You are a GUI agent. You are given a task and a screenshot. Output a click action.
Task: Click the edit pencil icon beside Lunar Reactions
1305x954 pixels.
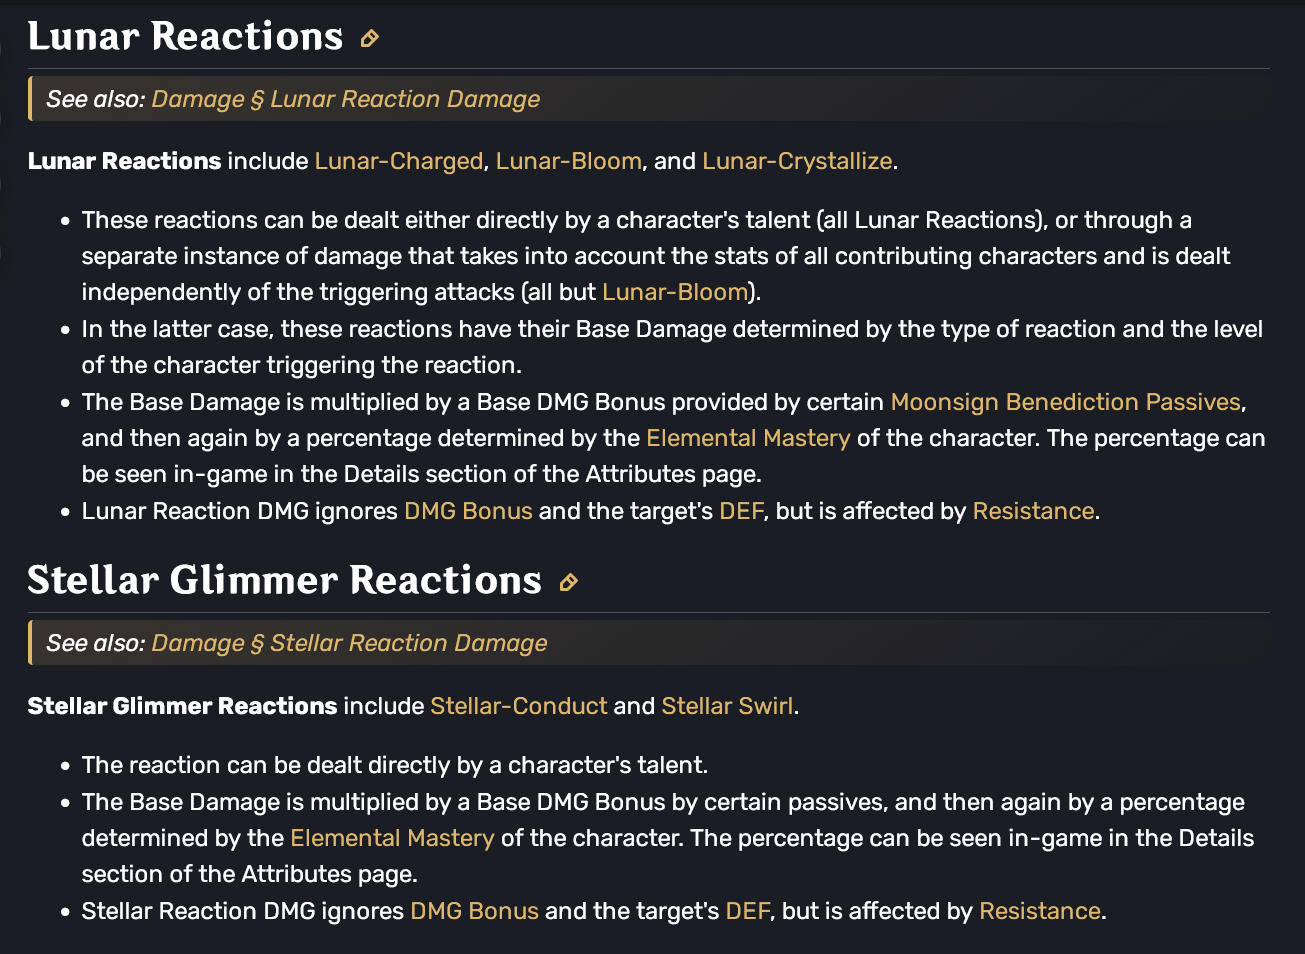[369, 38]
